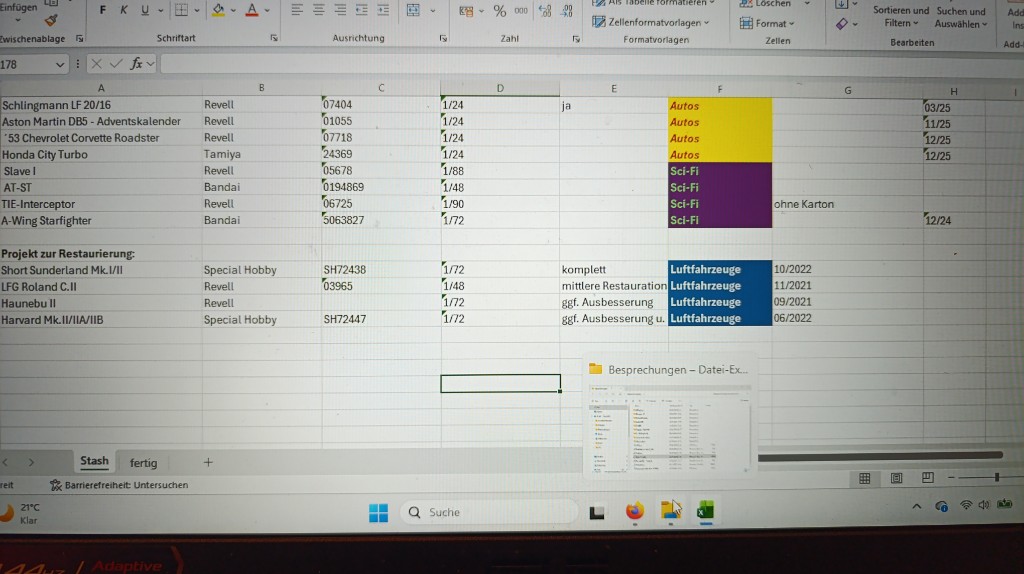This screenshot has height=574, width=1024.
Task: Click the merge cells icon
Action: tap(413, 10)
